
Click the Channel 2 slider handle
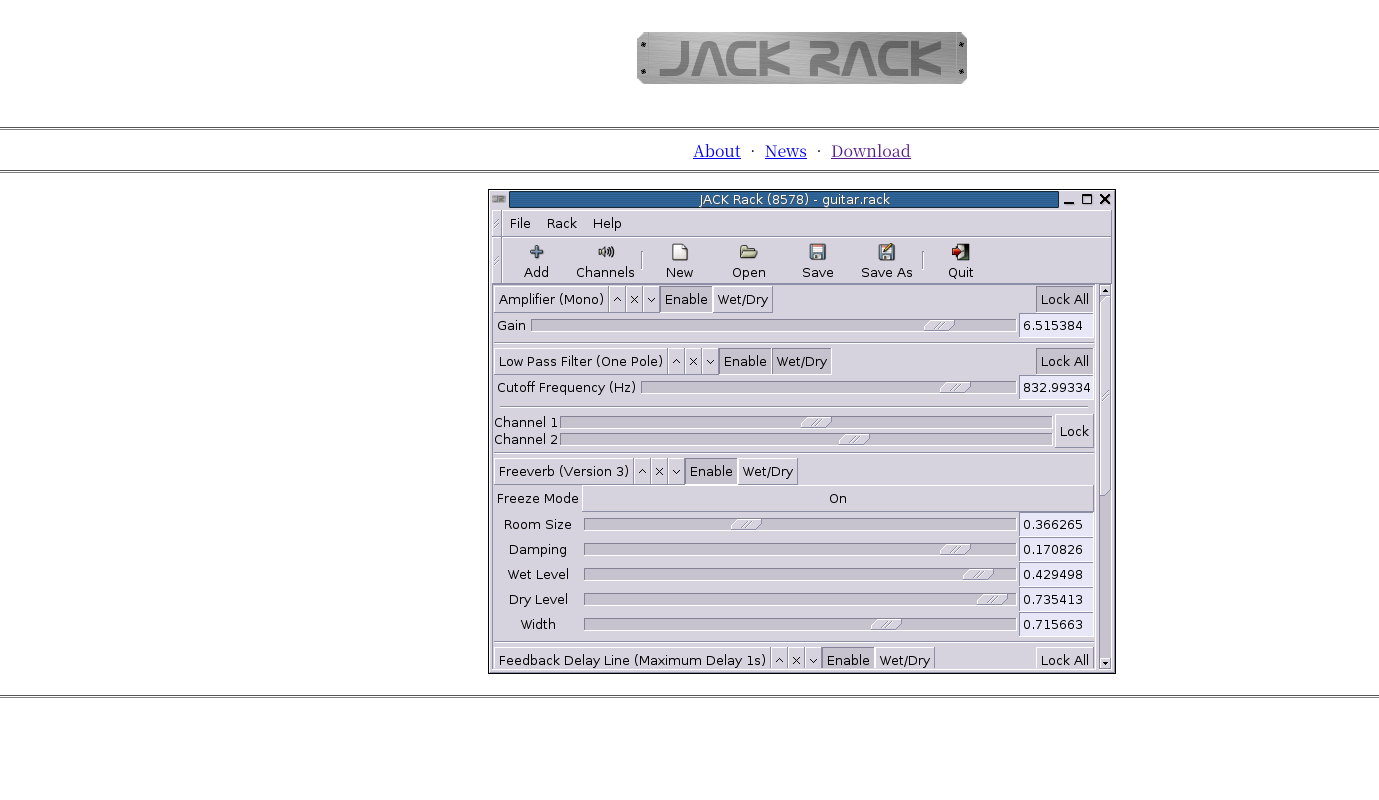point(854,439)
